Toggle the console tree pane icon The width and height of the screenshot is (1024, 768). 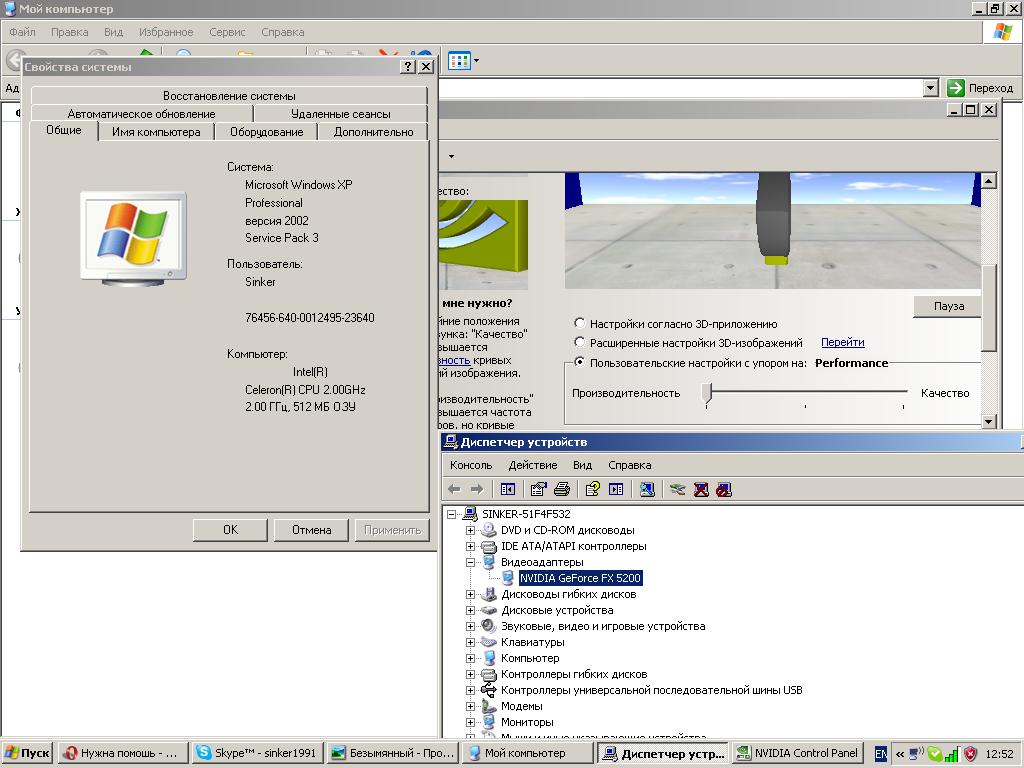click(x=507, y=489)
